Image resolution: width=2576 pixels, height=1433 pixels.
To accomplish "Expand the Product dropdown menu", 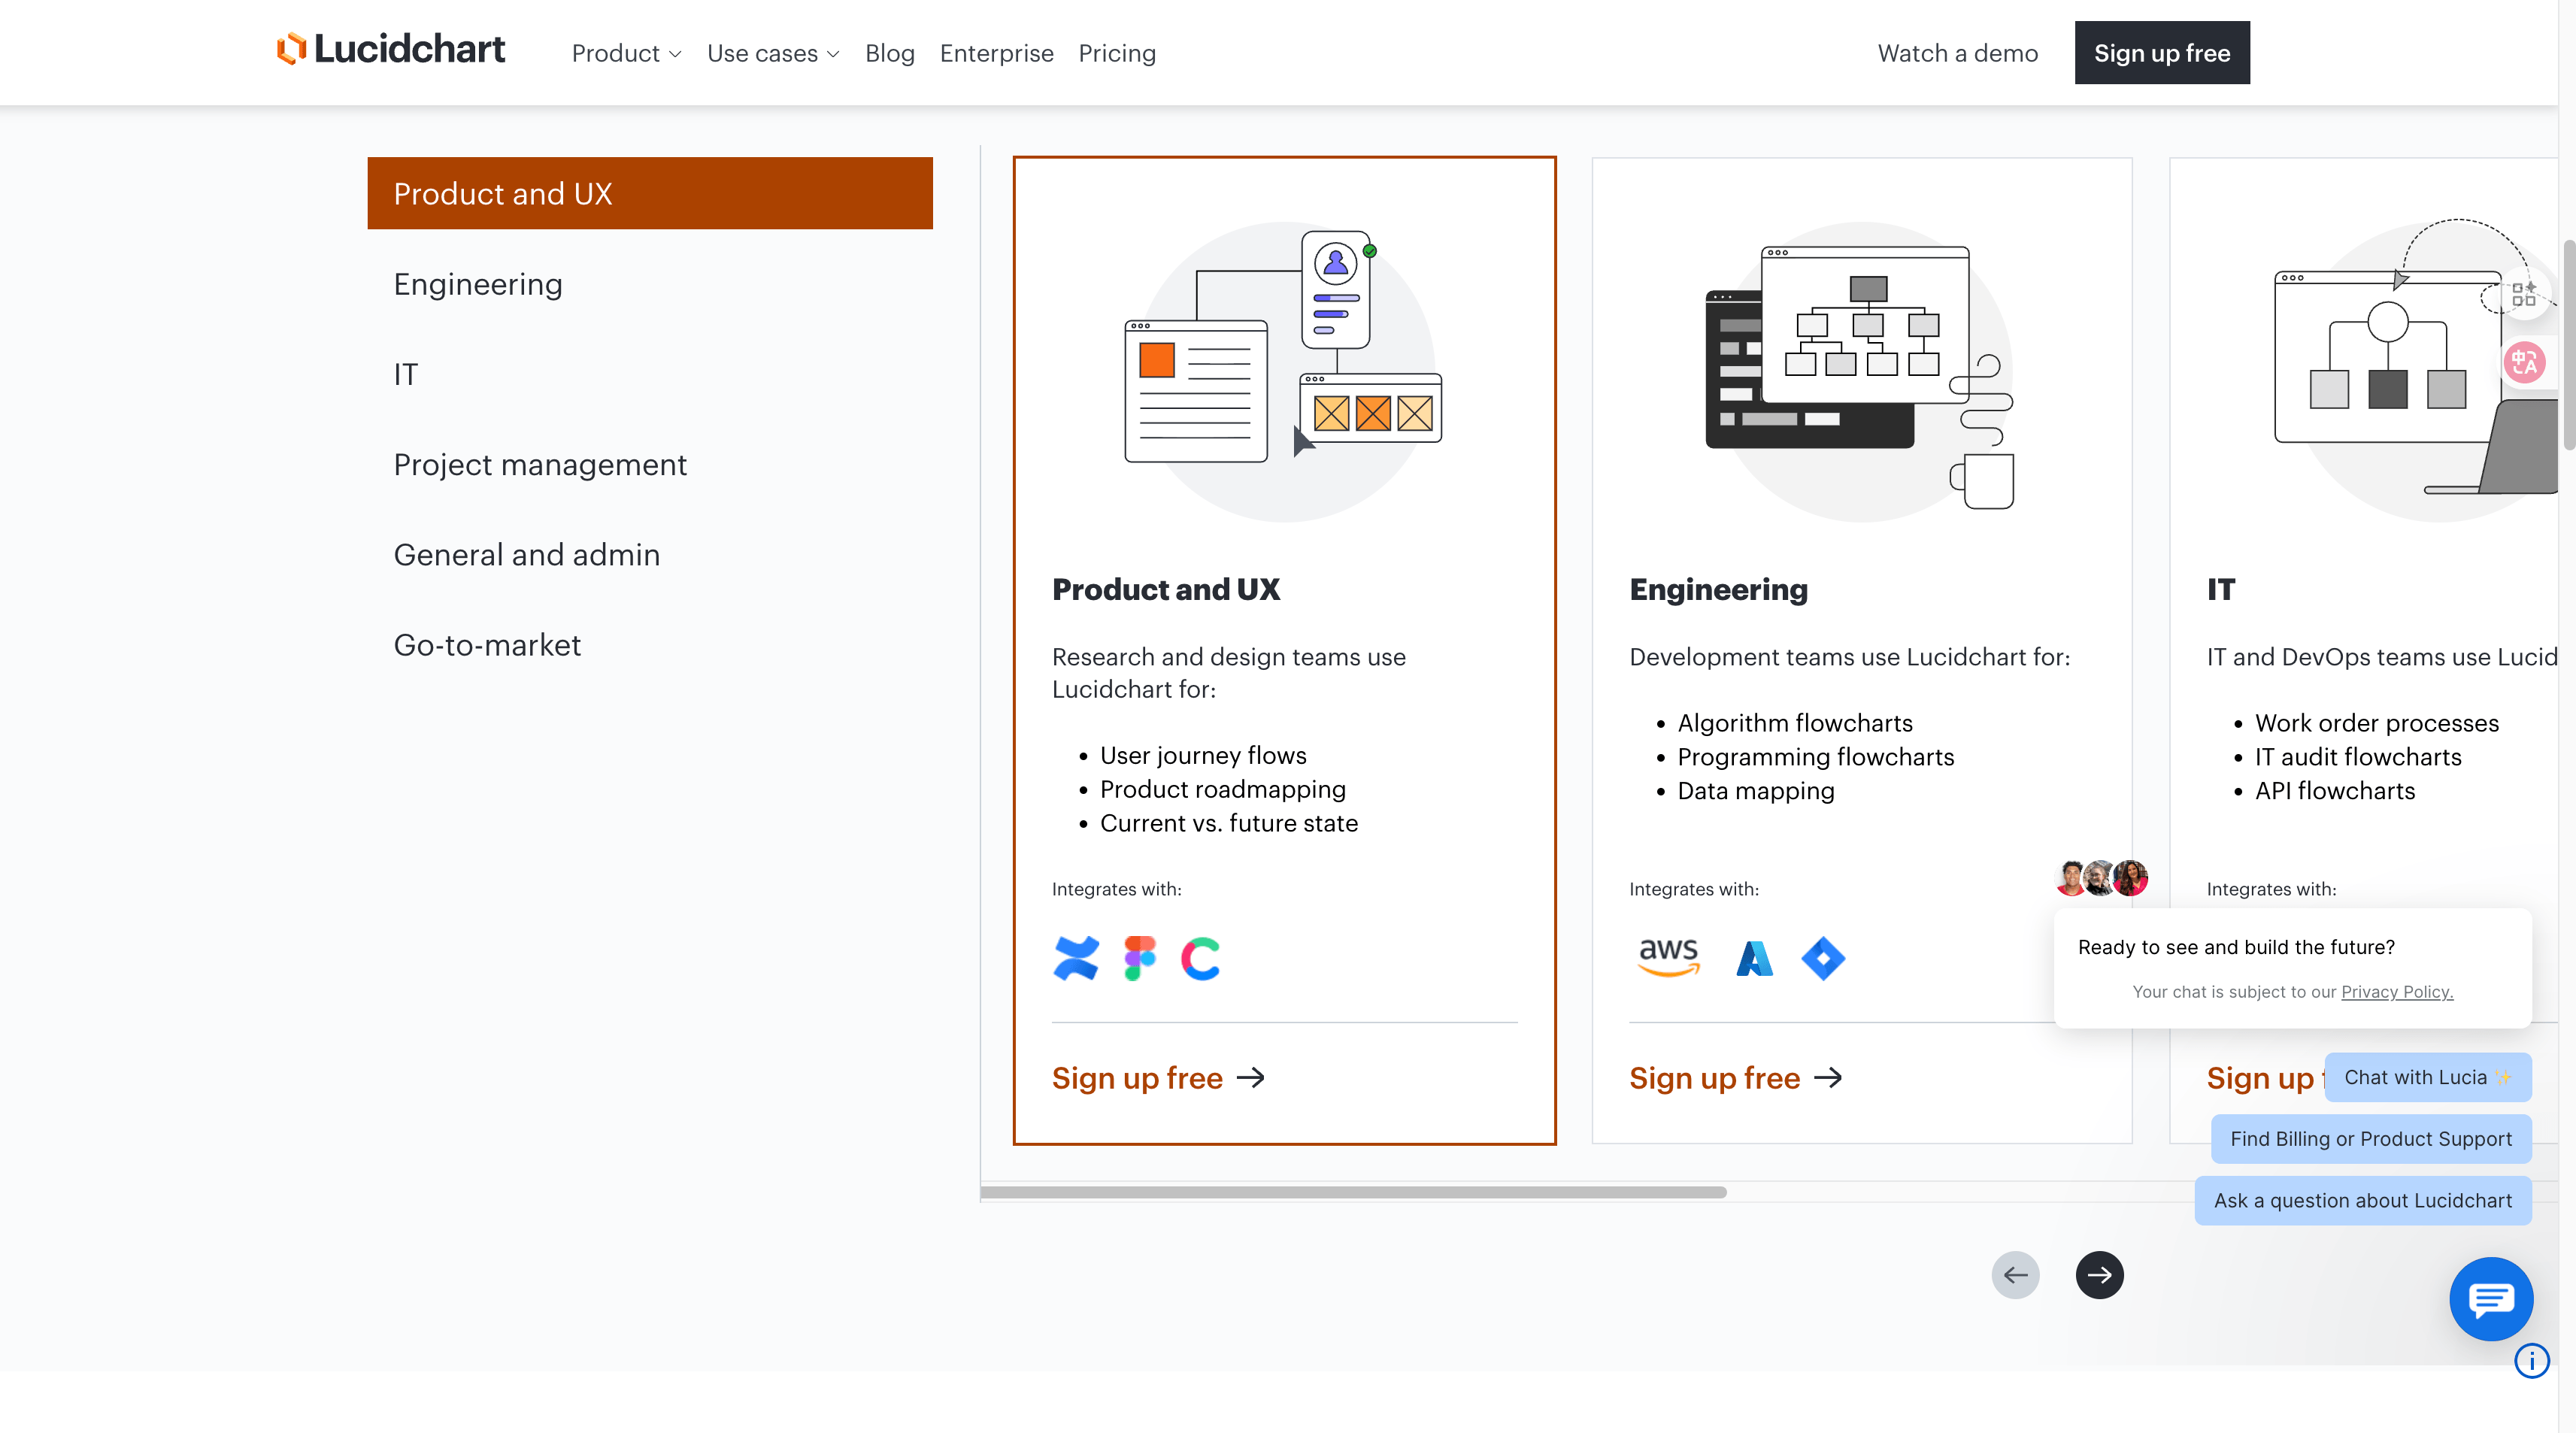I will 626,53.
